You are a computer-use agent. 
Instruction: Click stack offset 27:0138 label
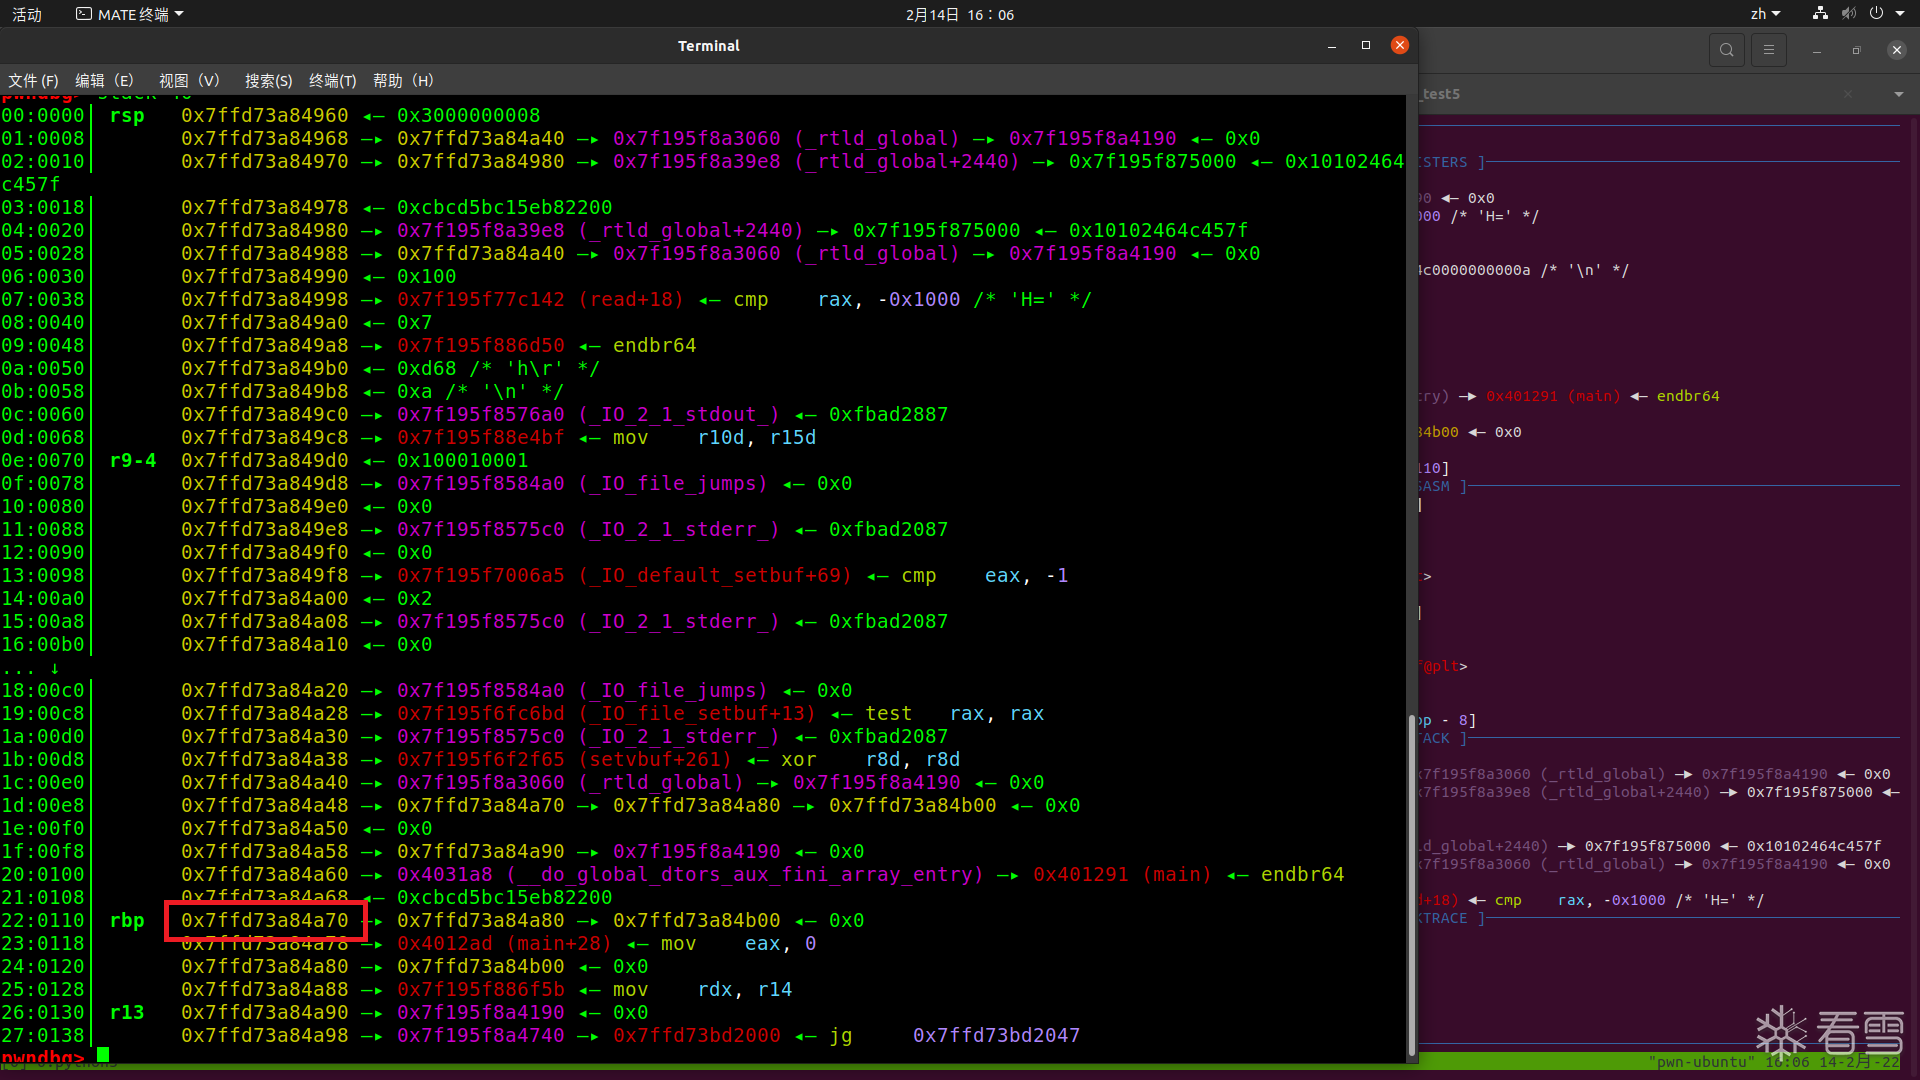click(x=43, y=1035)
